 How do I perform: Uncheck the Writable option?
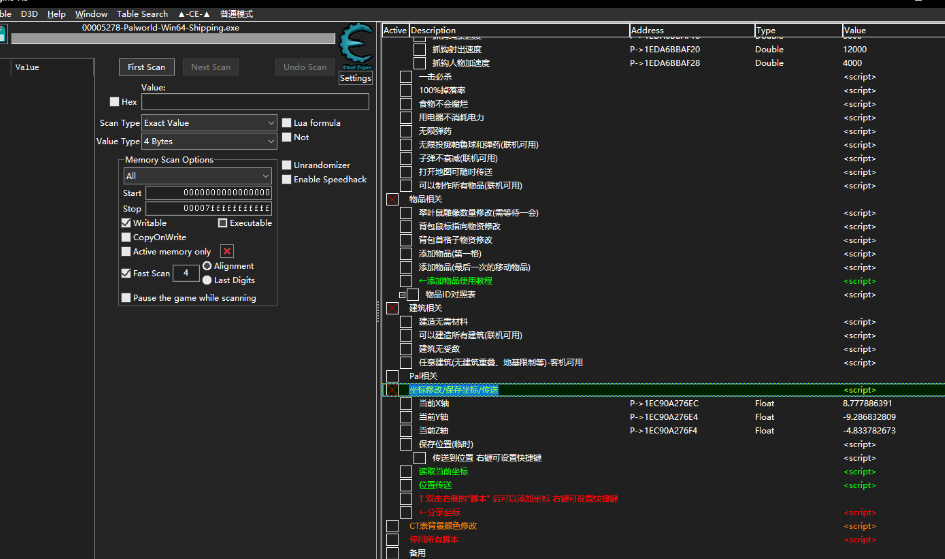coord(126,223)
